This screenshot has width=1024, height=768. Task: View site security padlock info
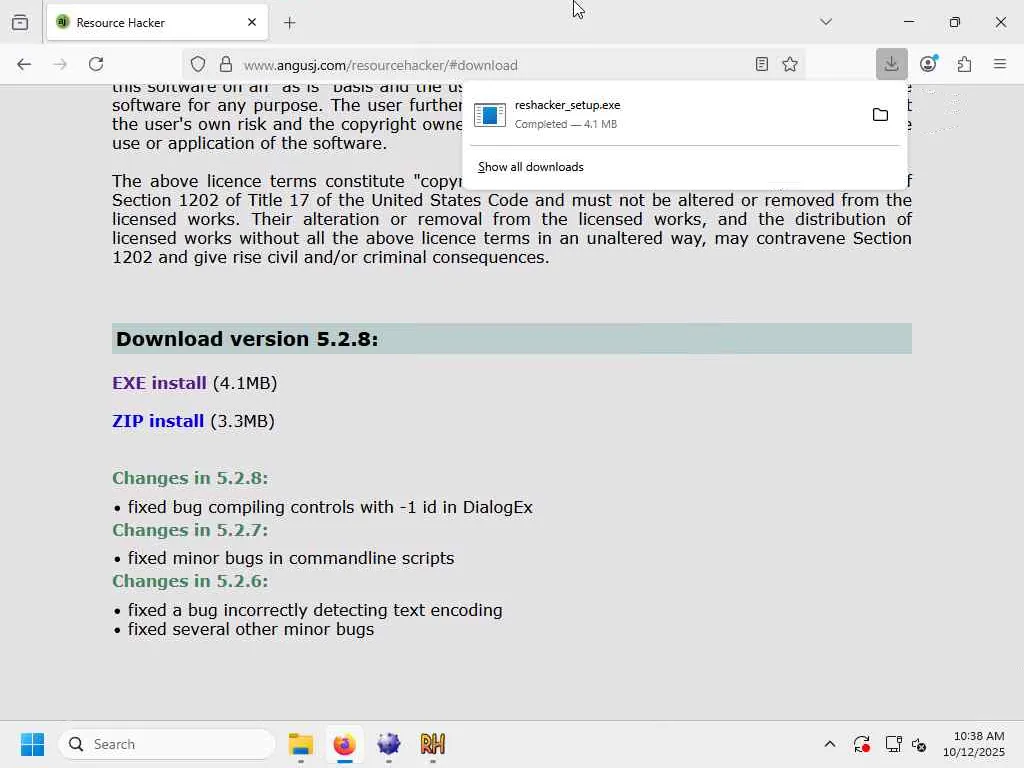[226, 64]
